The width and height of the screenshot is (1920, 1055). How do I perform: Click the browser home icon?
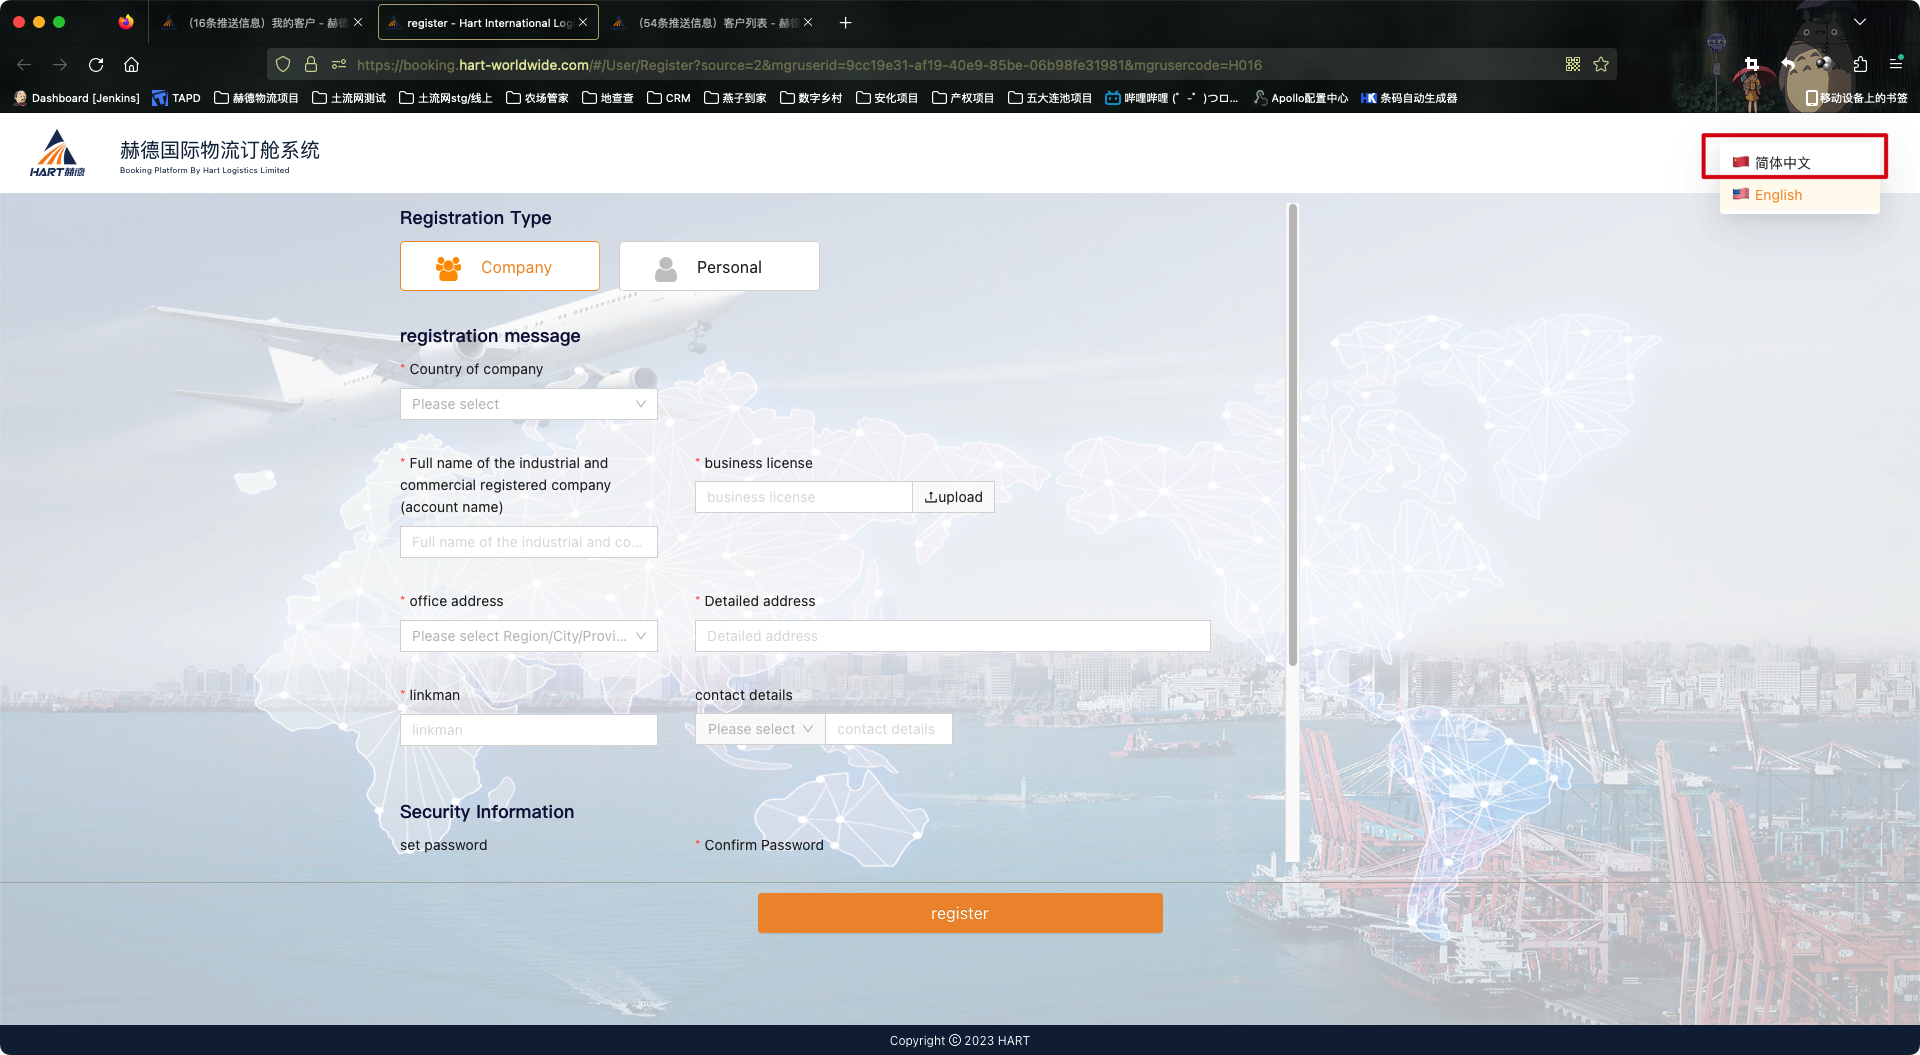[x=131, y=65]
